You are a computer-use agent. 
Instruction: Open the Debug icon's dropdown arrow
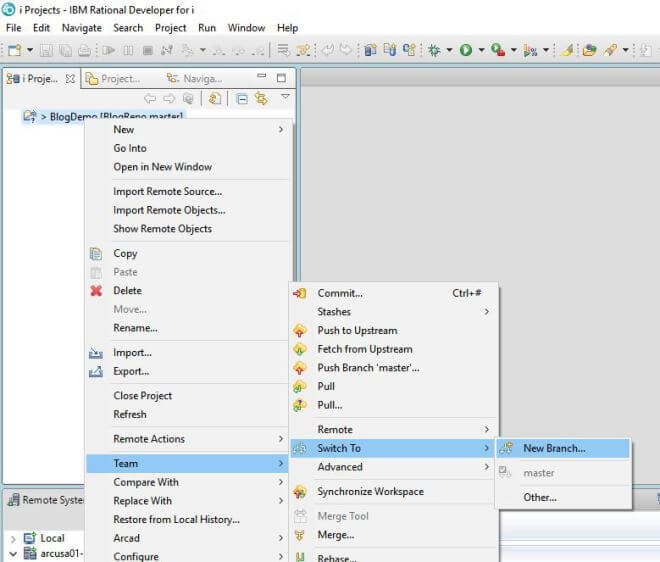pos(449,50)
